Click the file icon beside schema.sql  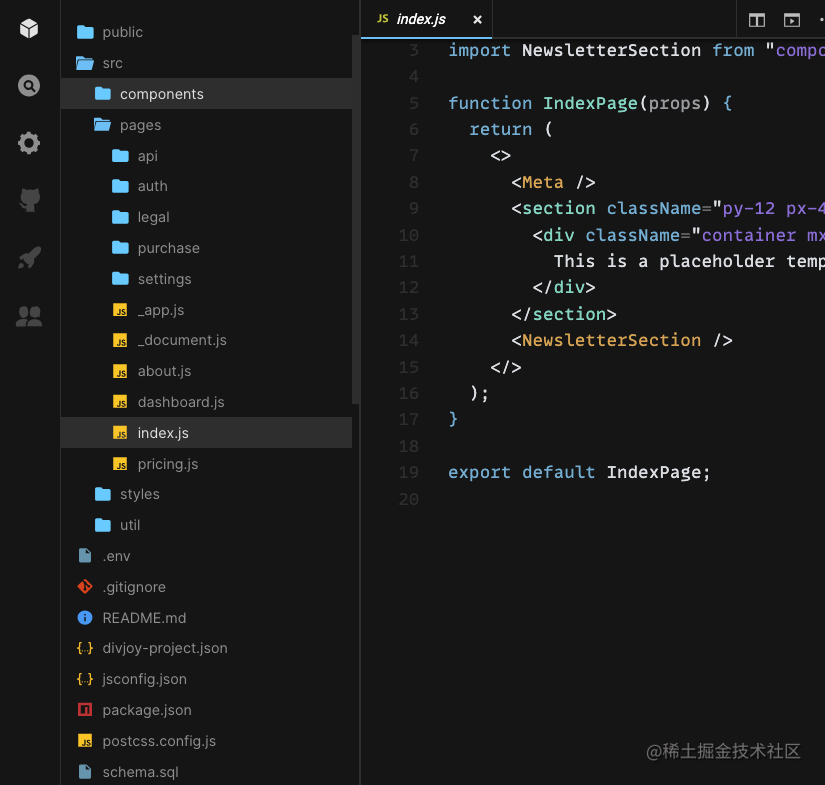[85, 771]
